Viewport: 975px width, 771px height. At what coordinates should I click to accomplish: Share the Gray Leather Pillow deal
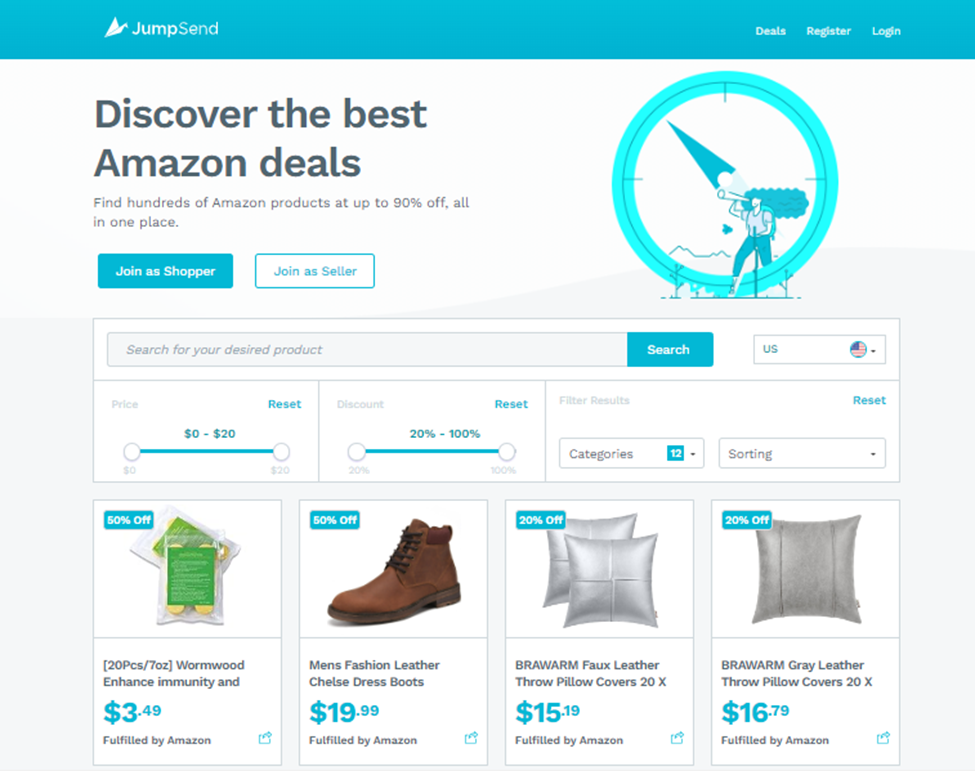pyautogui.click(x=884, y=738)
